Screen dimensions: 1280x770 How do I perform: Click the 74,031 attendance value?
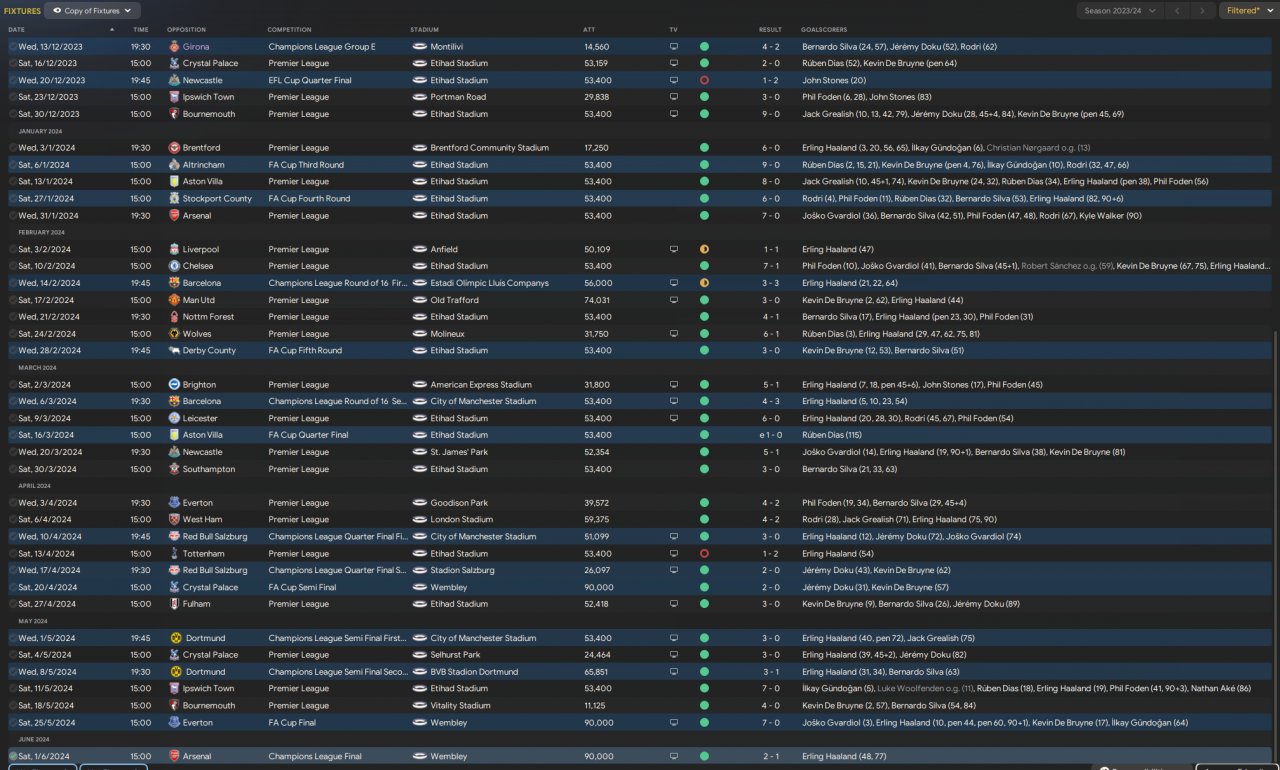point(596,300)
